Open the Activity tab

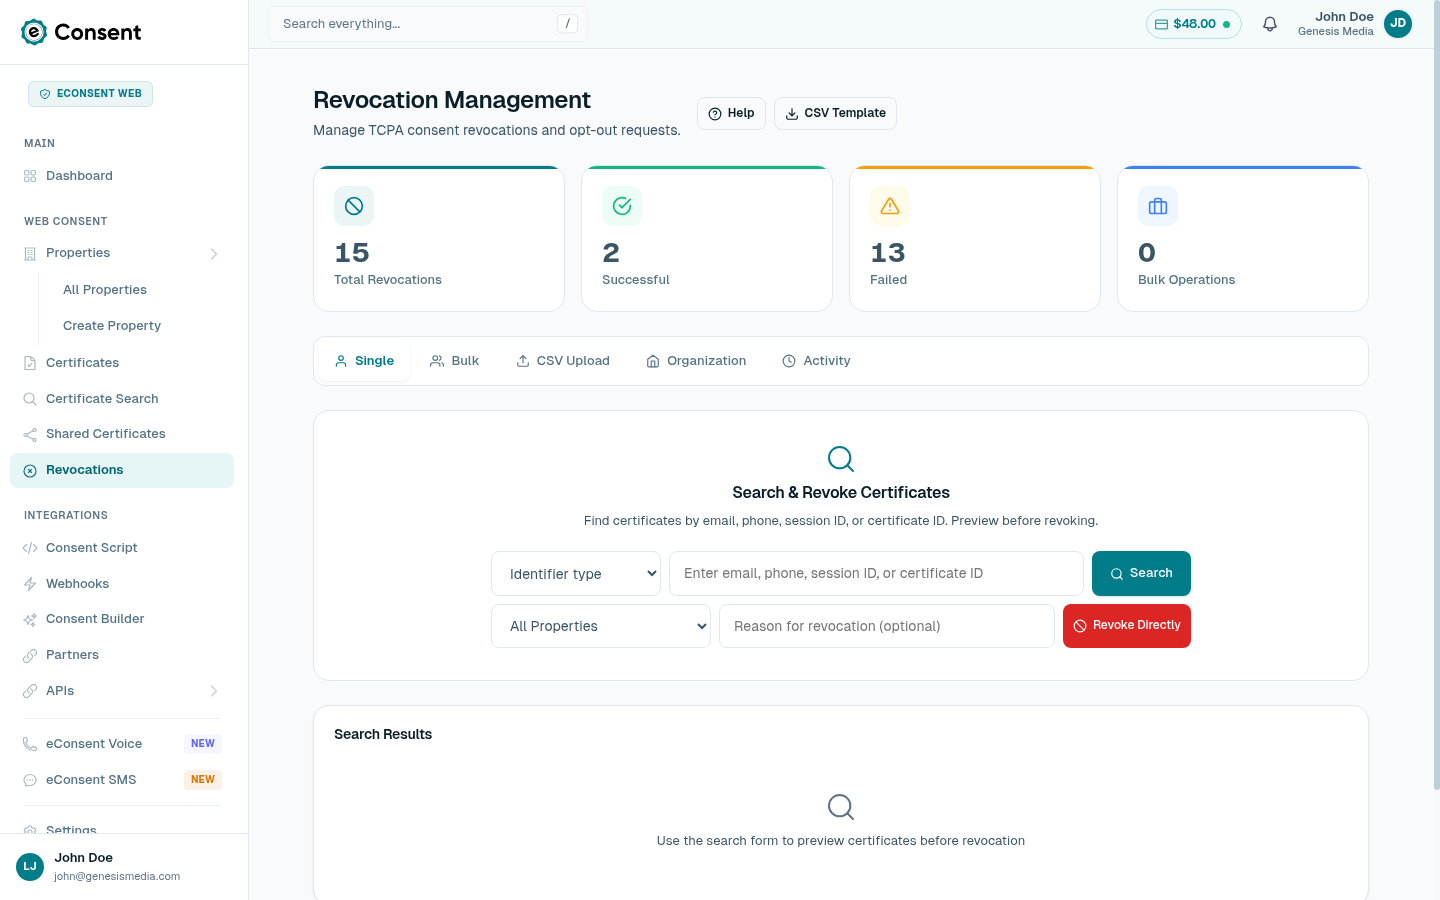816,361
